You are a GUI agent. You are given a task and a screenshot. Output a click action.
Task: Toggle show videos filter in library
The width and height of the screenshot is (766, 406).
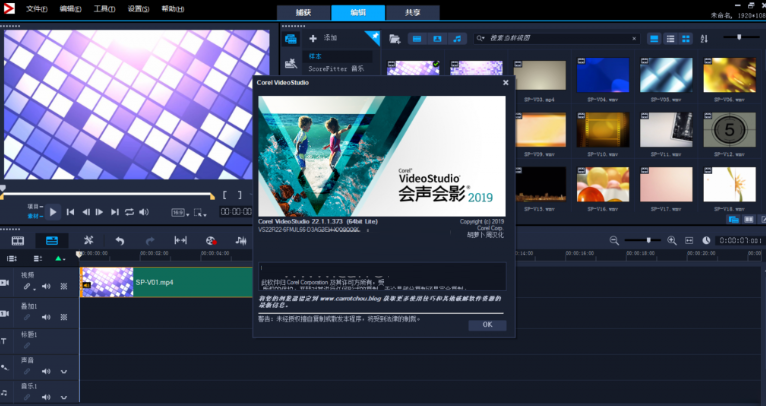click(x=417, y=39)
